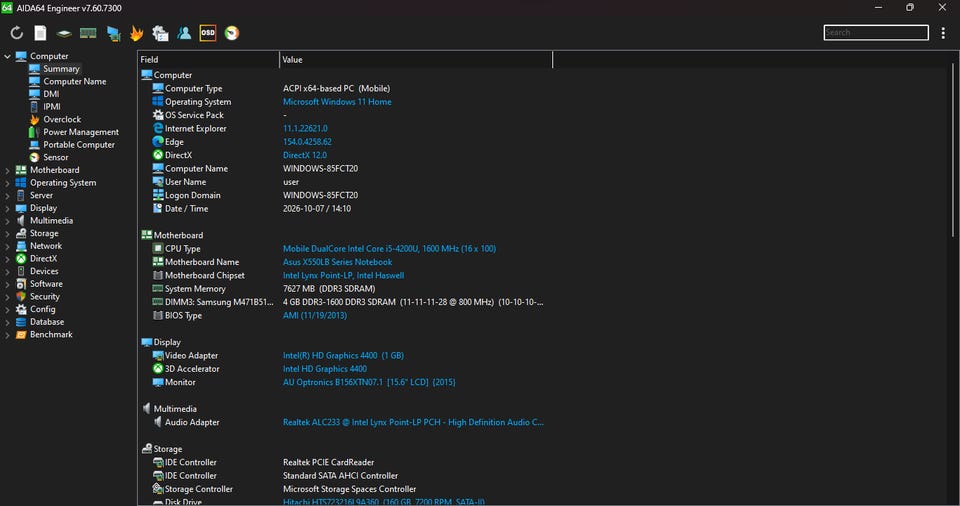Select the Config gear icon
This screenshot has height=506, width=960.
[21, 309]
